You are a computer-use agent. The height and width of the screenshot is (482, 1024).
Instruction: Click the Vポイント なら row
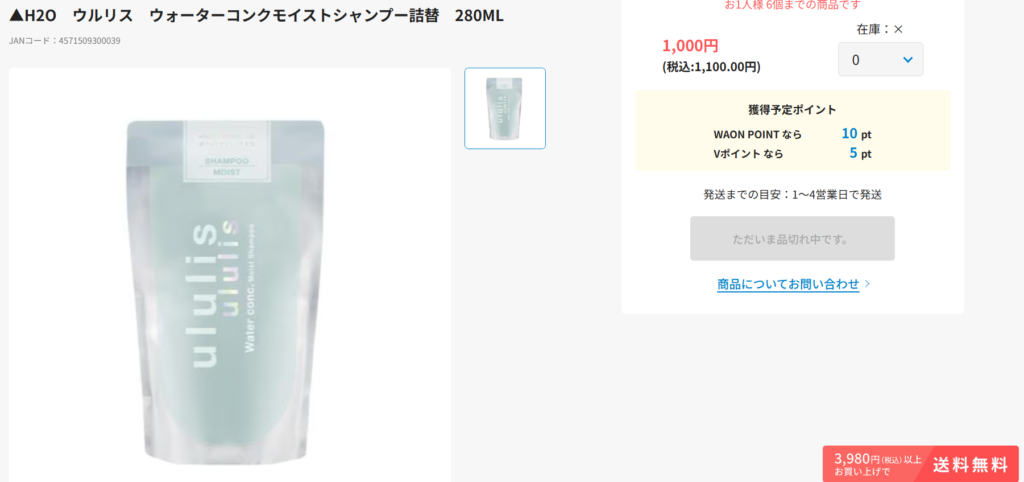[x=792, y=153]
